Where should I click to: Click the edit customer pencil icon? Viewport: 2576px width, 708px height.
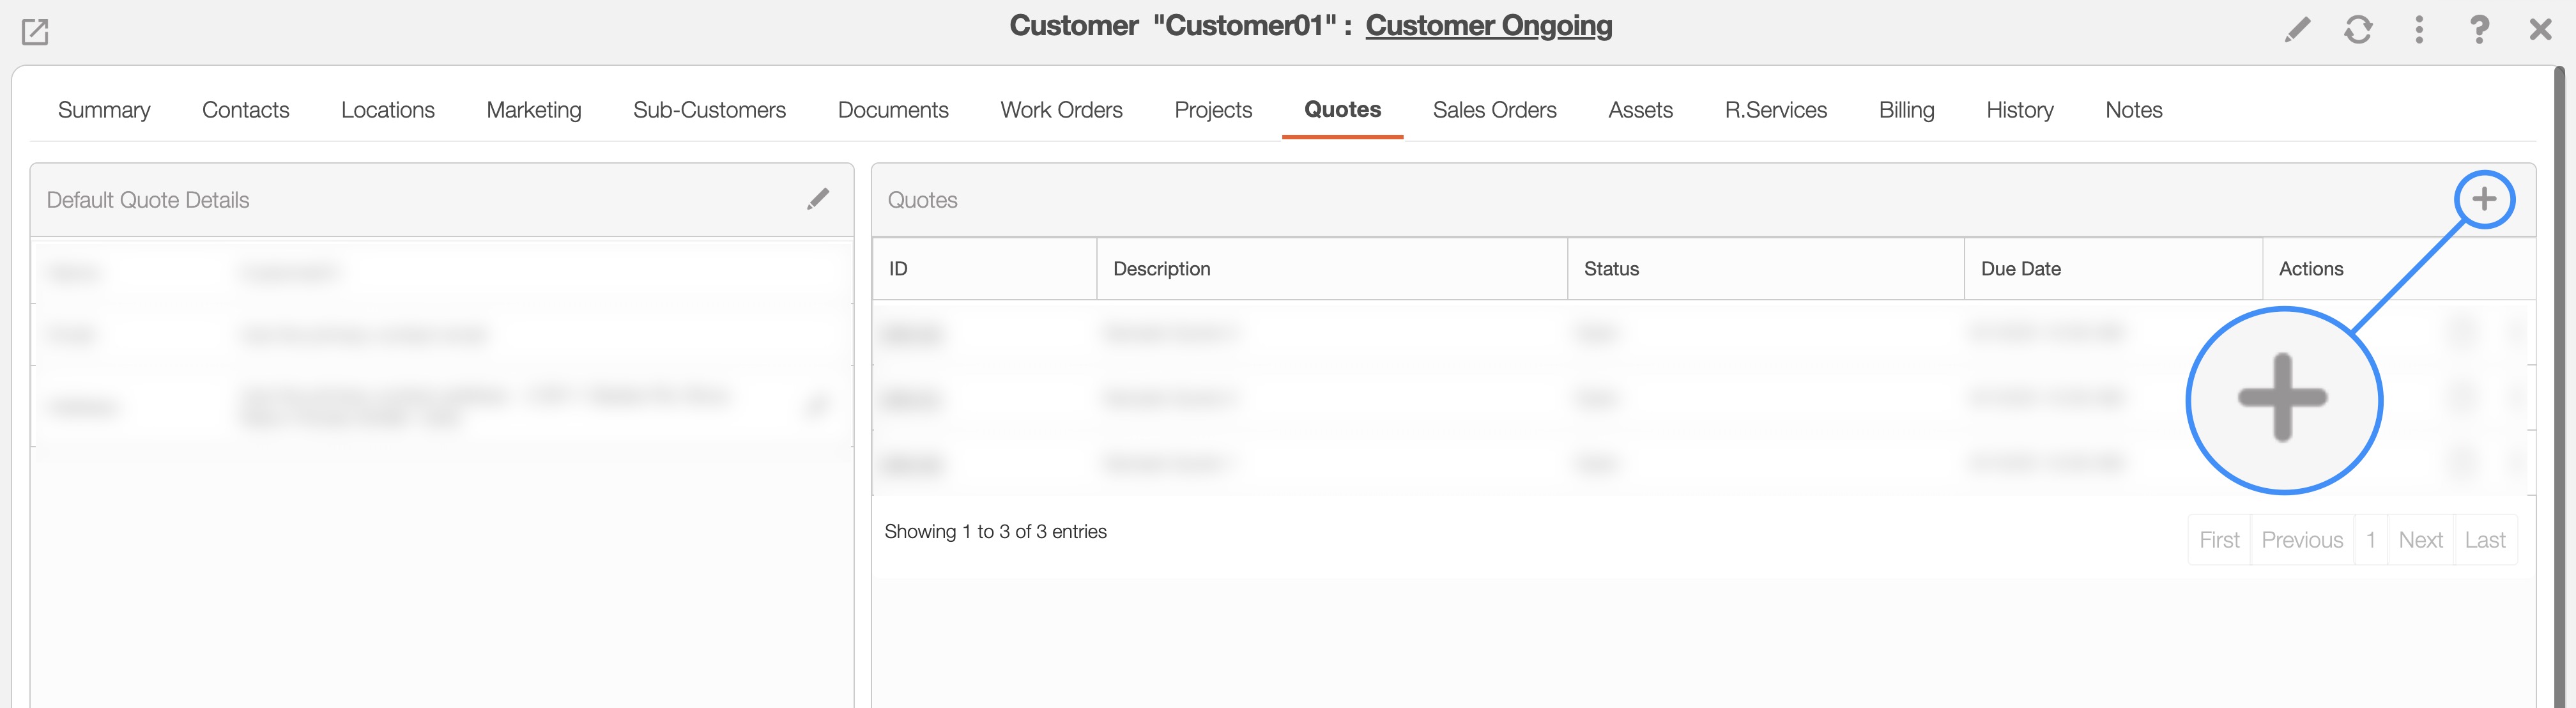click(2297, 30)
